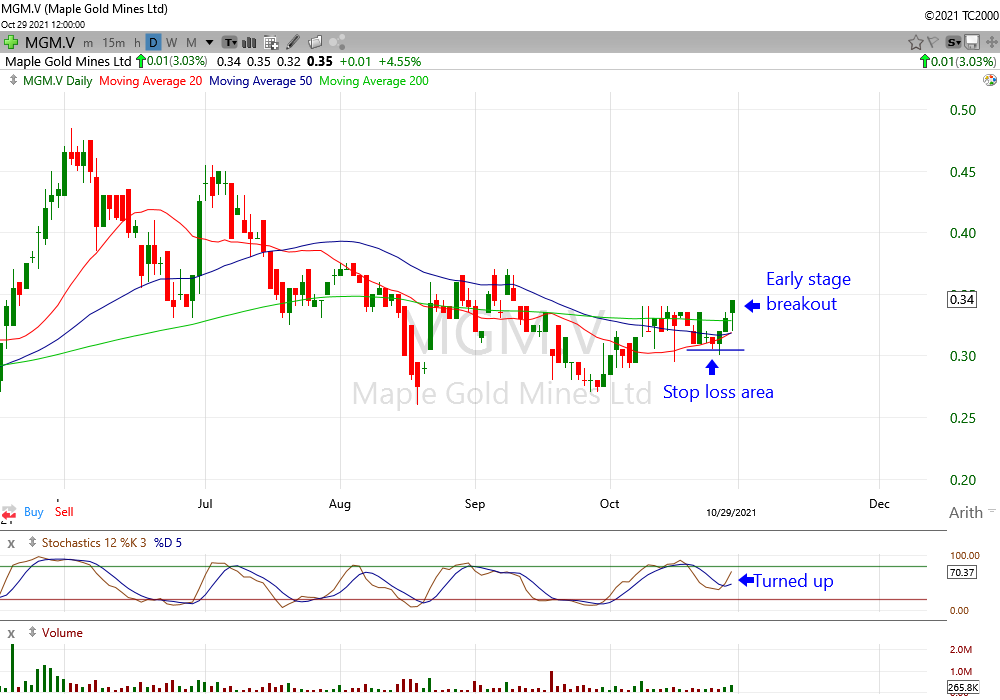Click the 70.37 stochastics value box
Viewport: 1000px width, 700px height.
click(x=962, y=572)
